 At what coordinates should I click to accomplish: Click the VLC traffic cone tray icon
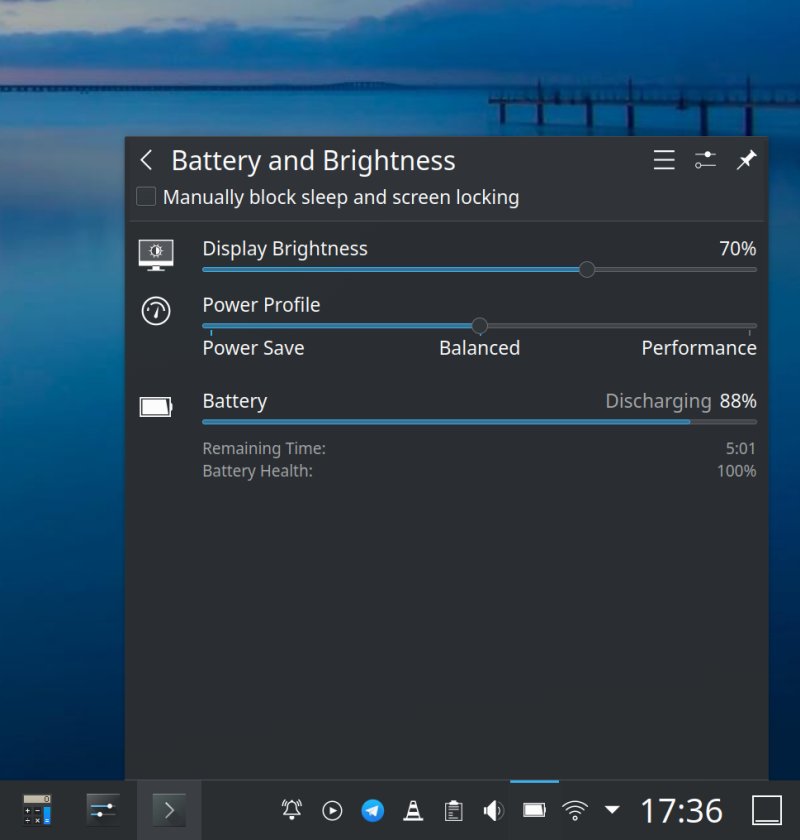pyautogui.click(x=413, y=810)
